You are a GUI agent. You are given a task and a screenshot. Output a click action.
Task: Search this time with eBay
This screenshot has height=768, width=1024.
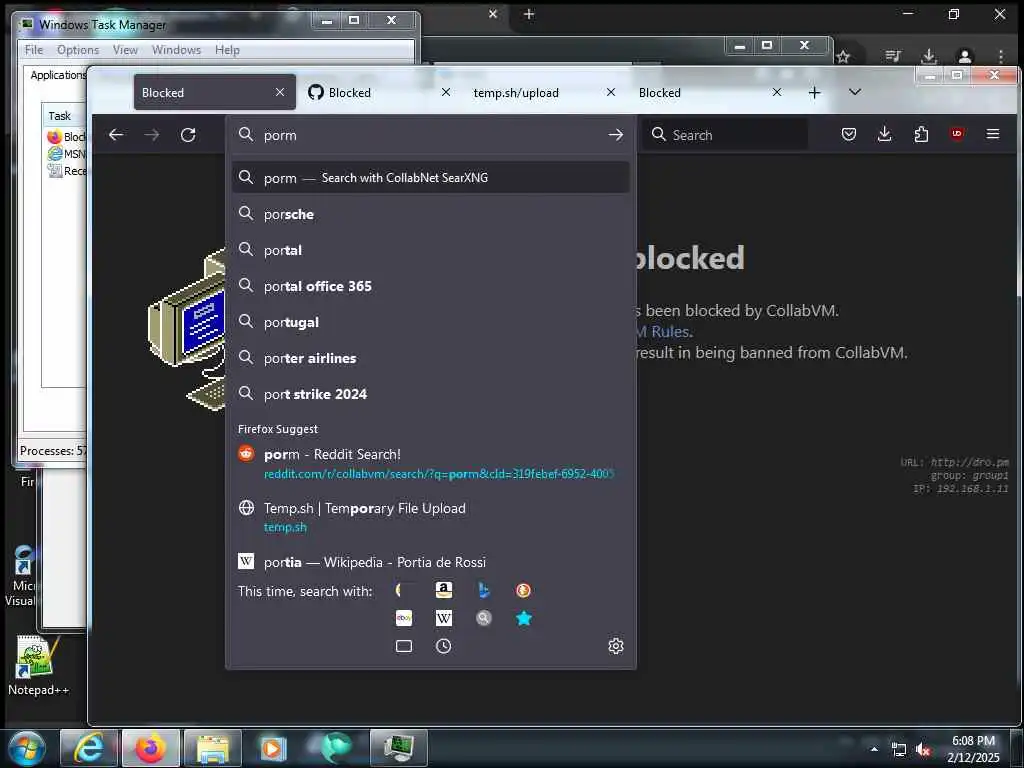[404, 618]
